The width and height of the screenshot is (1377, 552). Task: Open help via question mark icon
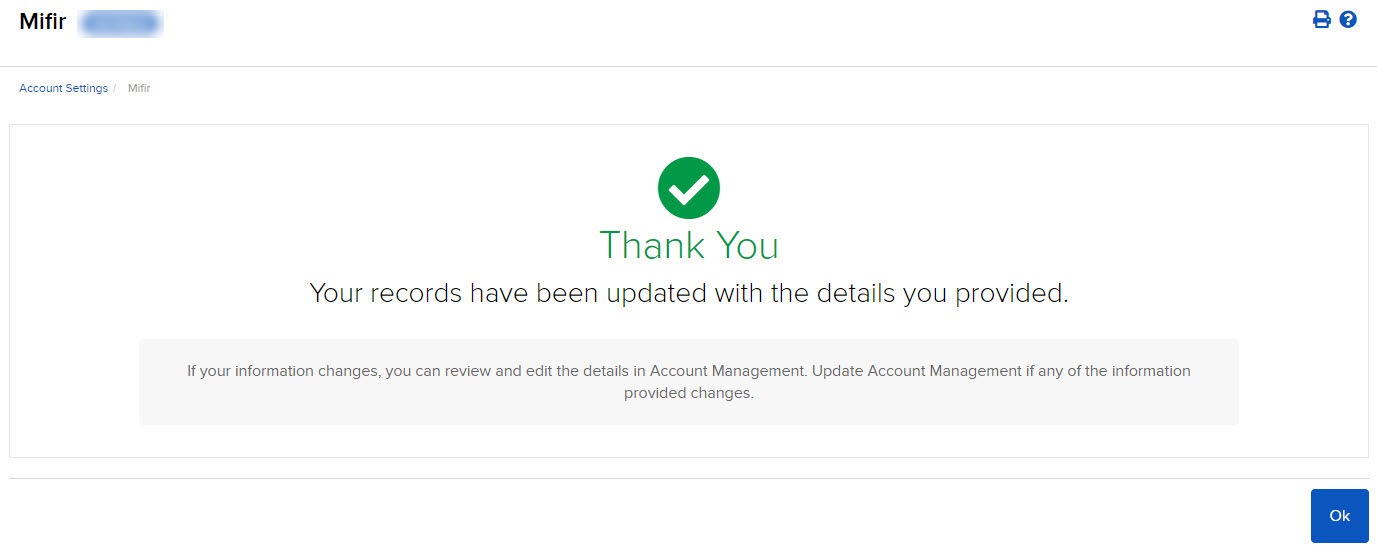[x=1348, y=20]
